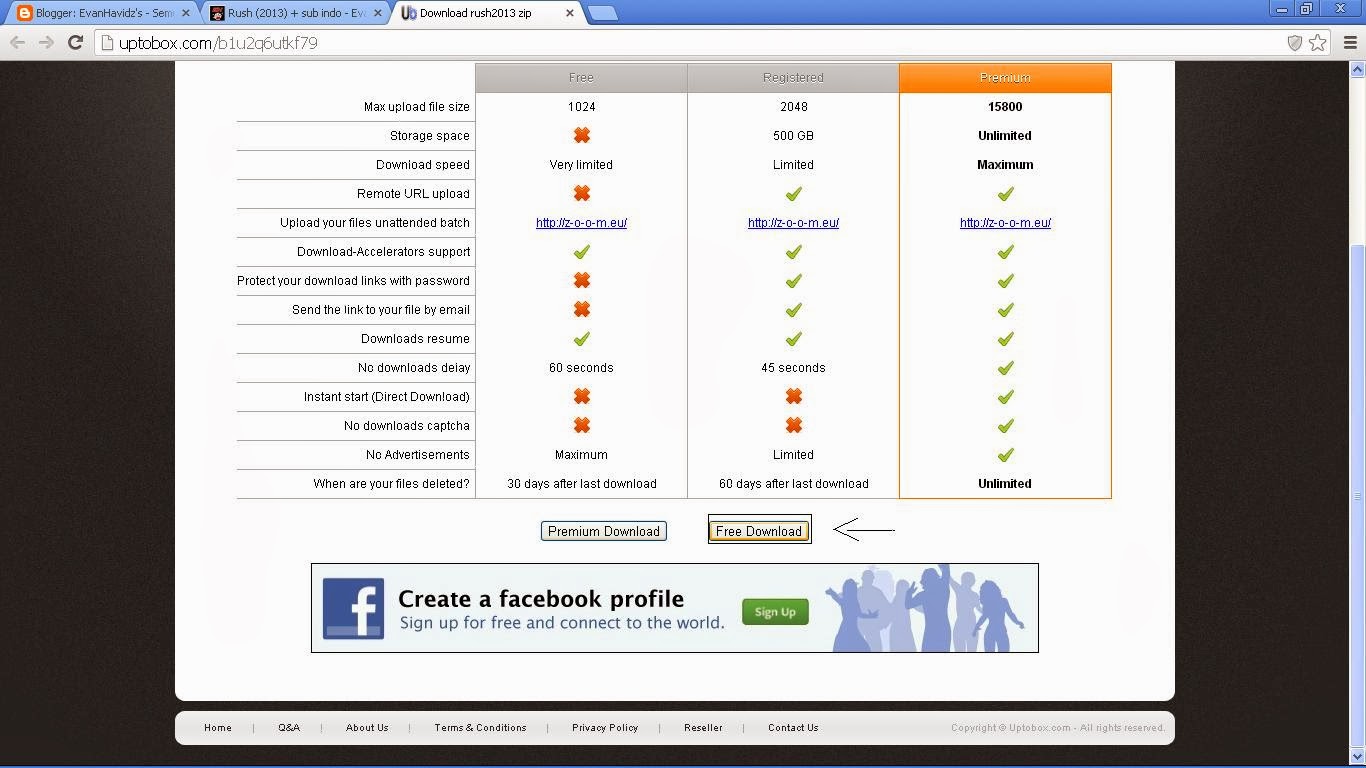Click the Free column header
Image resolution: width=1366 pixels, height=768 pixels.
tap(581, 77)
